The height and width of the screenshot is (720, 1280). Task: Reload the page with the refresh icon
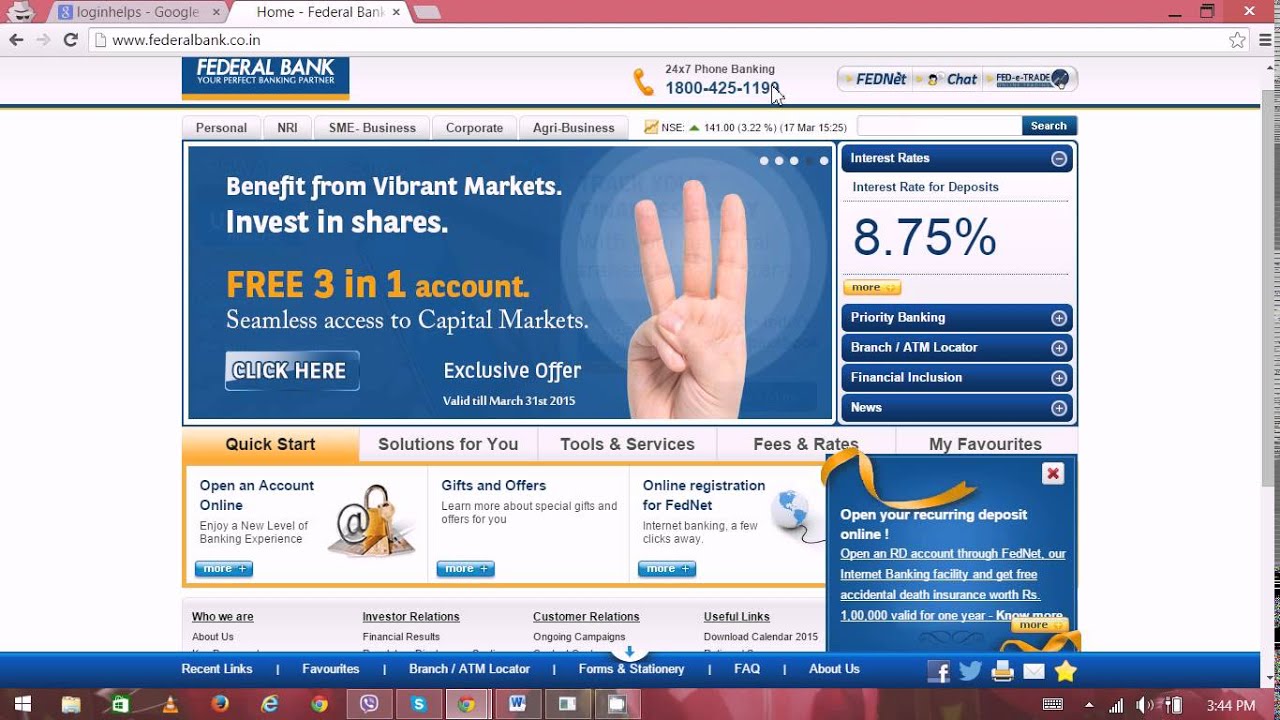[x=70, y=40]
